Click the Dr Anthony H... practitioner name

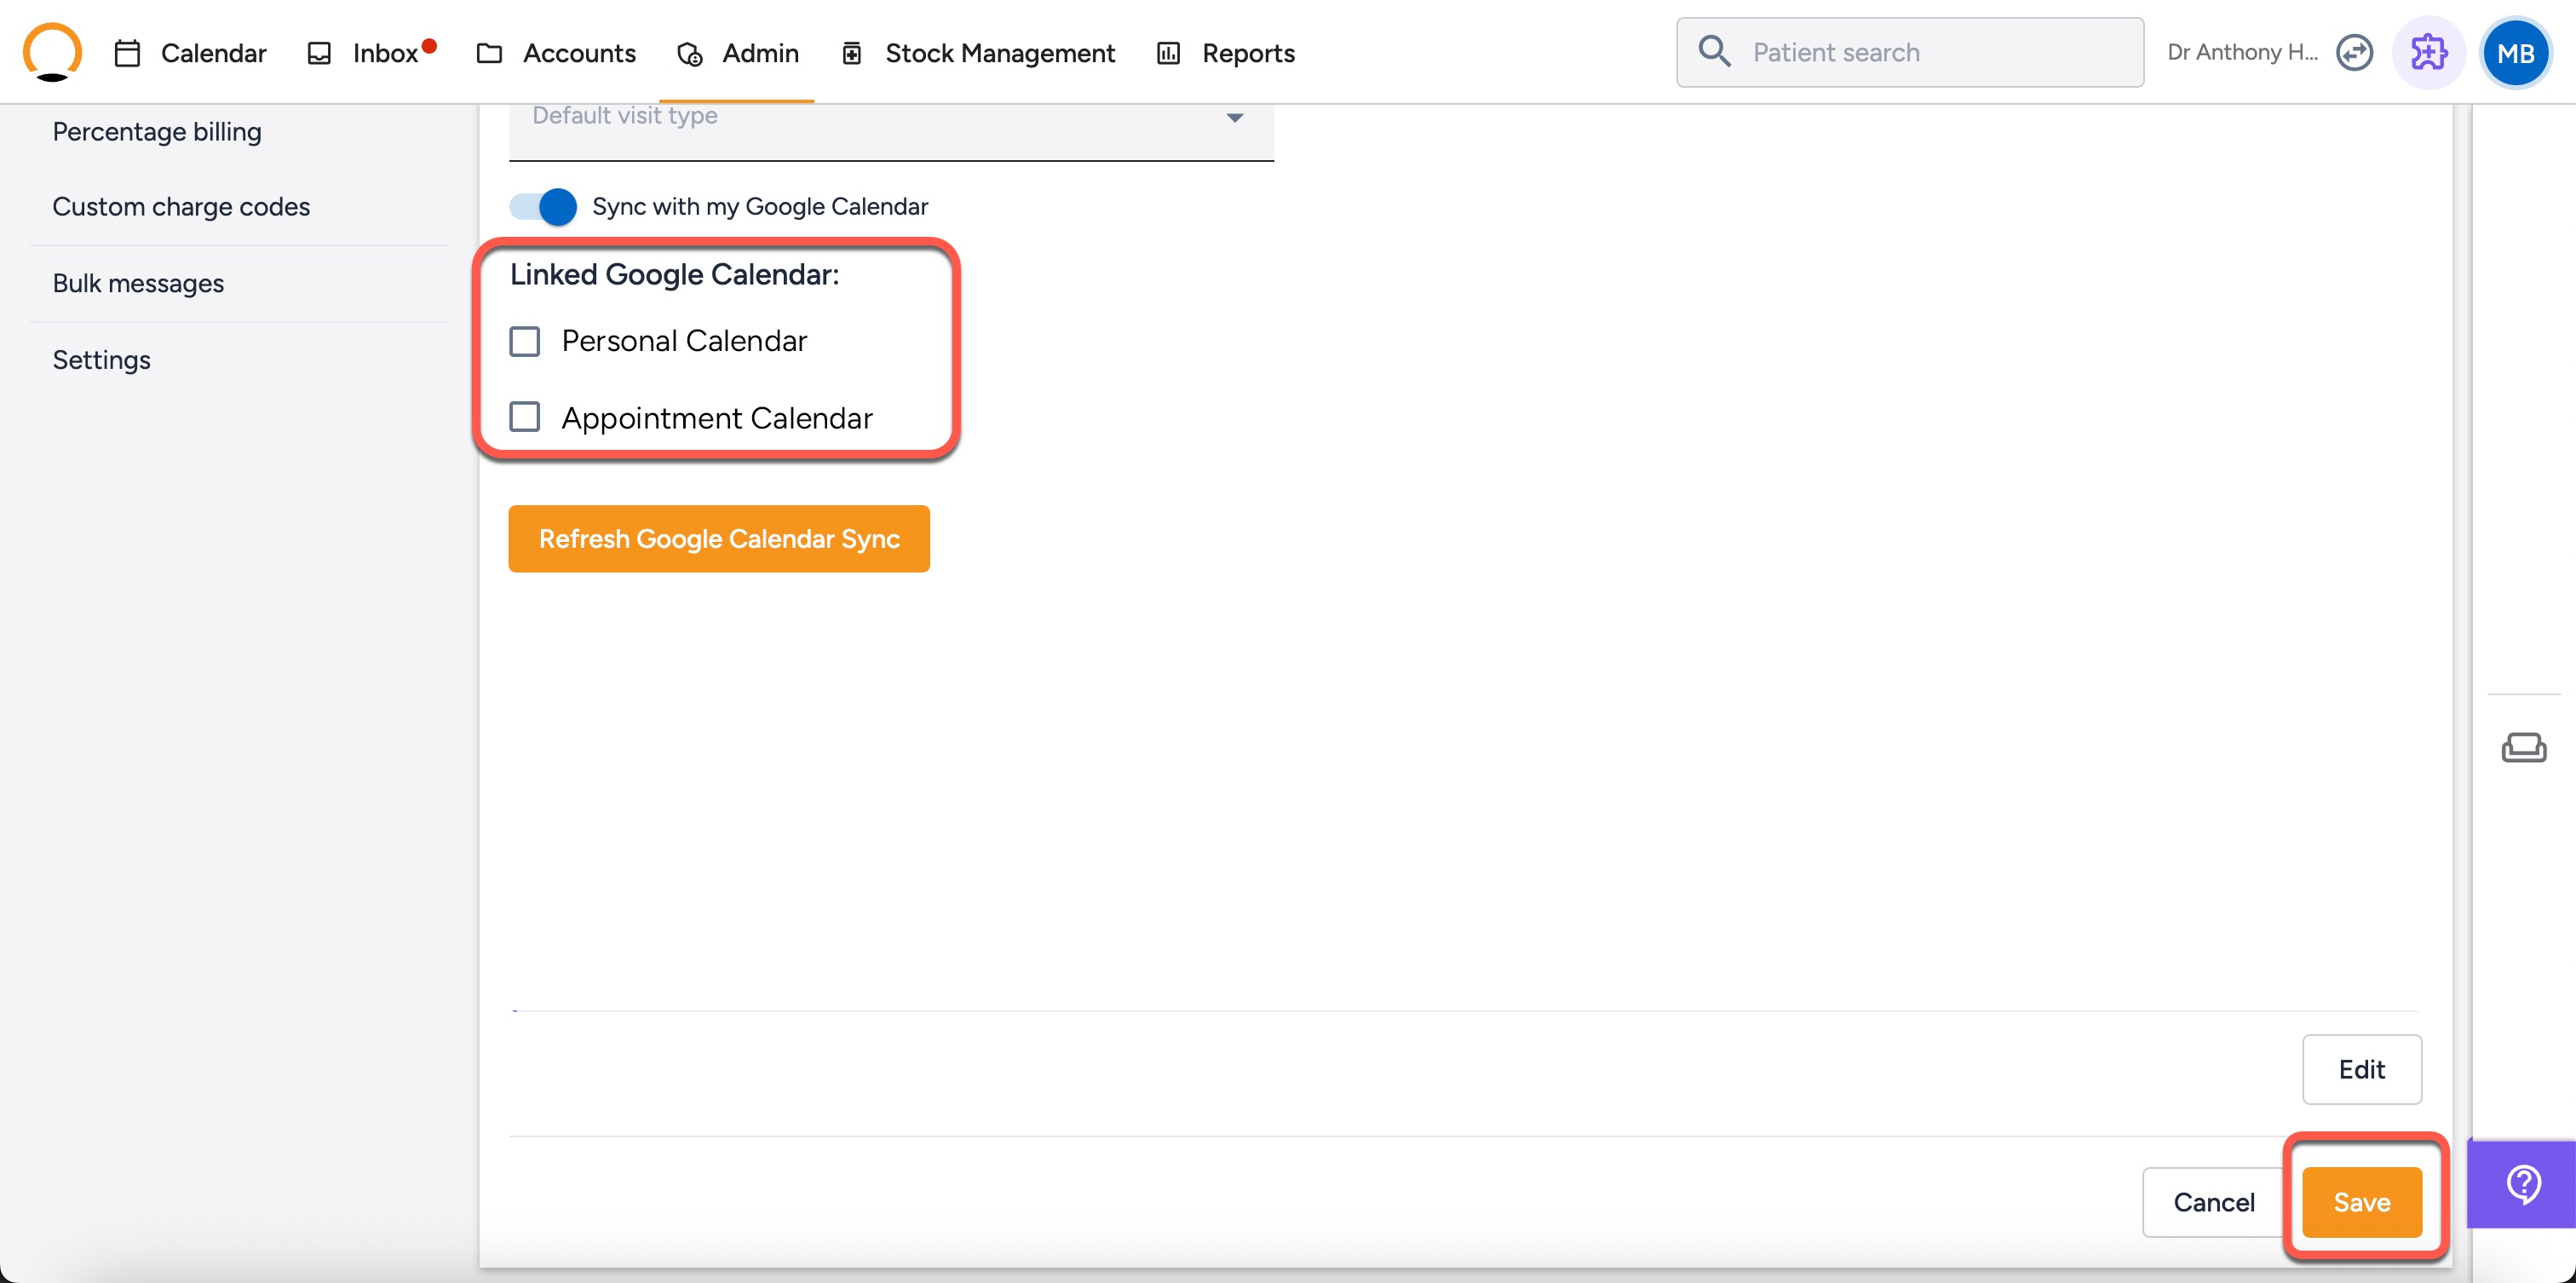point(2242,52)
